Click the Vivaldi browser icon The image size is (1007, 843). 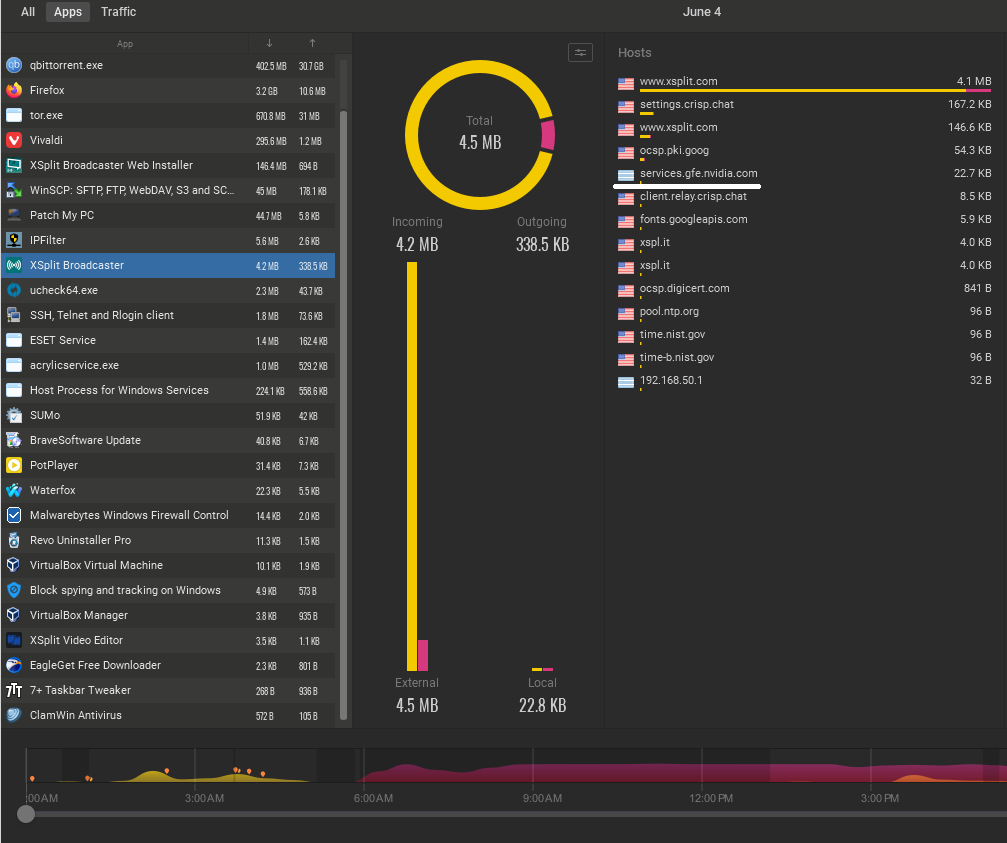(14, 141)
